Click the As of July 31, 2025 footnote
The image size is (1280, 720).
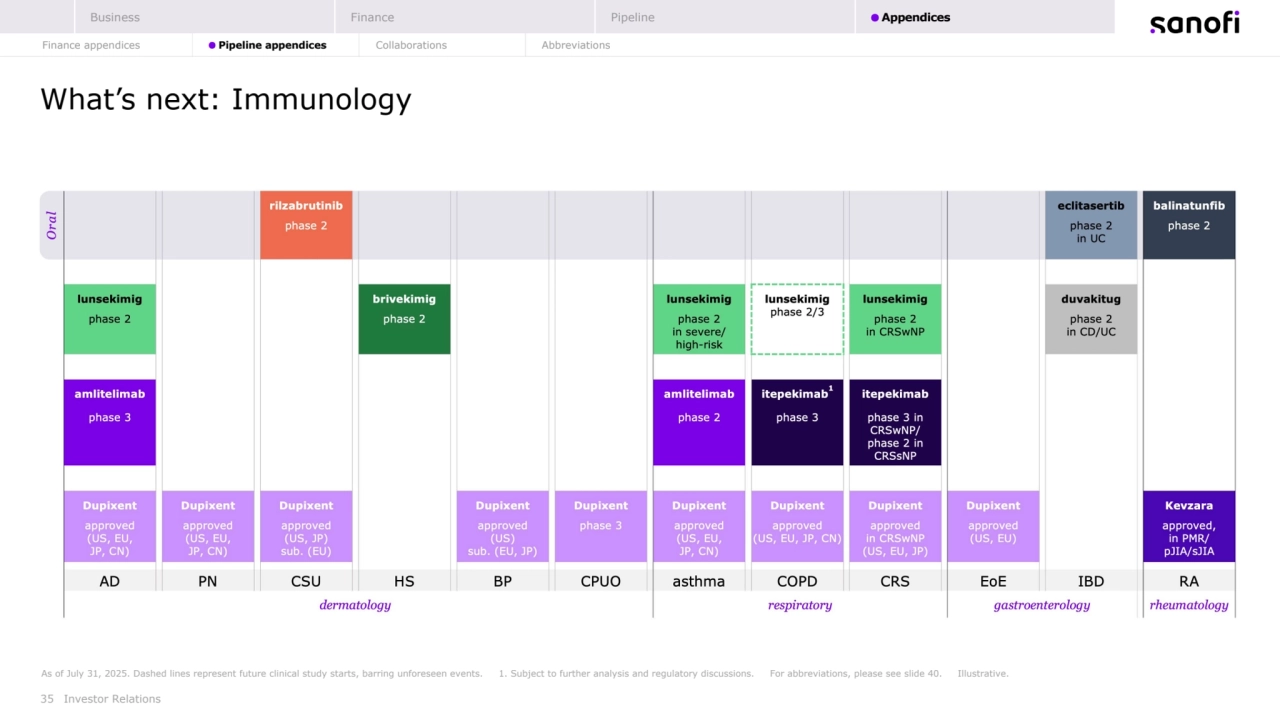click(x=262, y=674)
